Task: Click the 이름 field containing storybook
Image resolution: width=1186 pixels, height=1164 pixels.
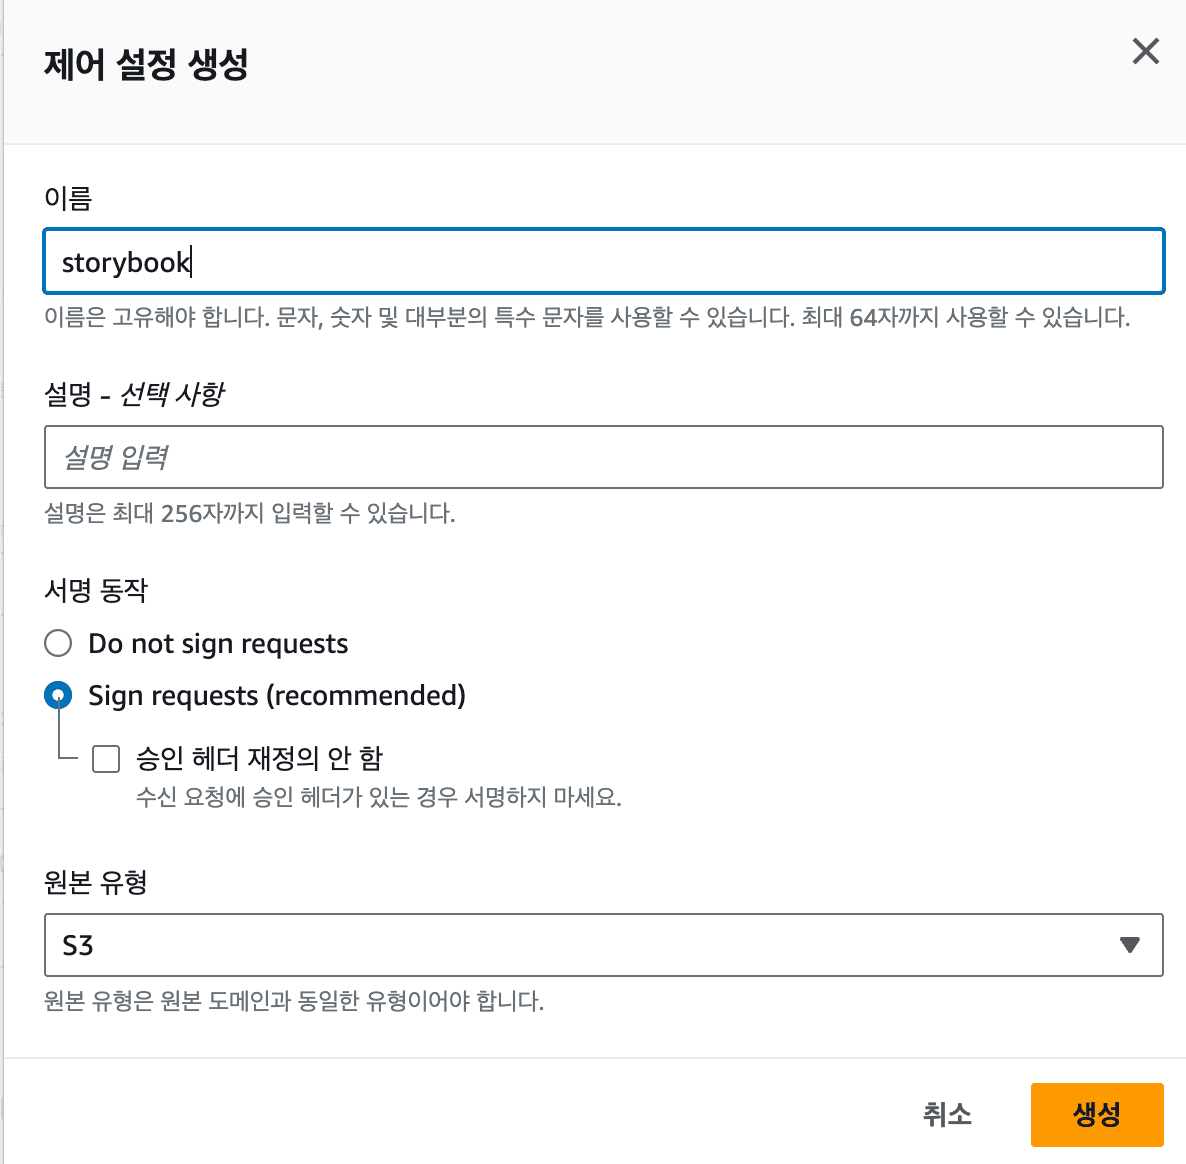Action: [x=603, y=262]
